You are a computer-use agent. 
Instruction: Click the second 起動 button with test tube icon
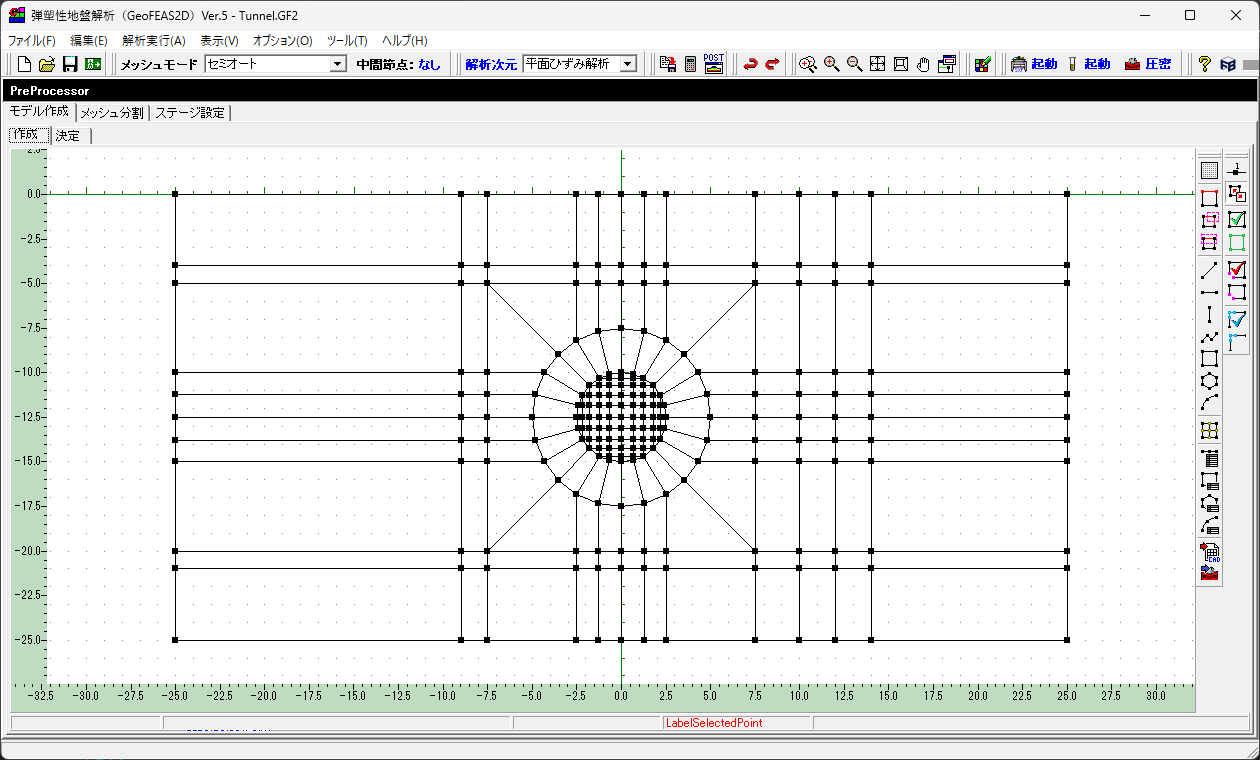tap(1088, 64)
